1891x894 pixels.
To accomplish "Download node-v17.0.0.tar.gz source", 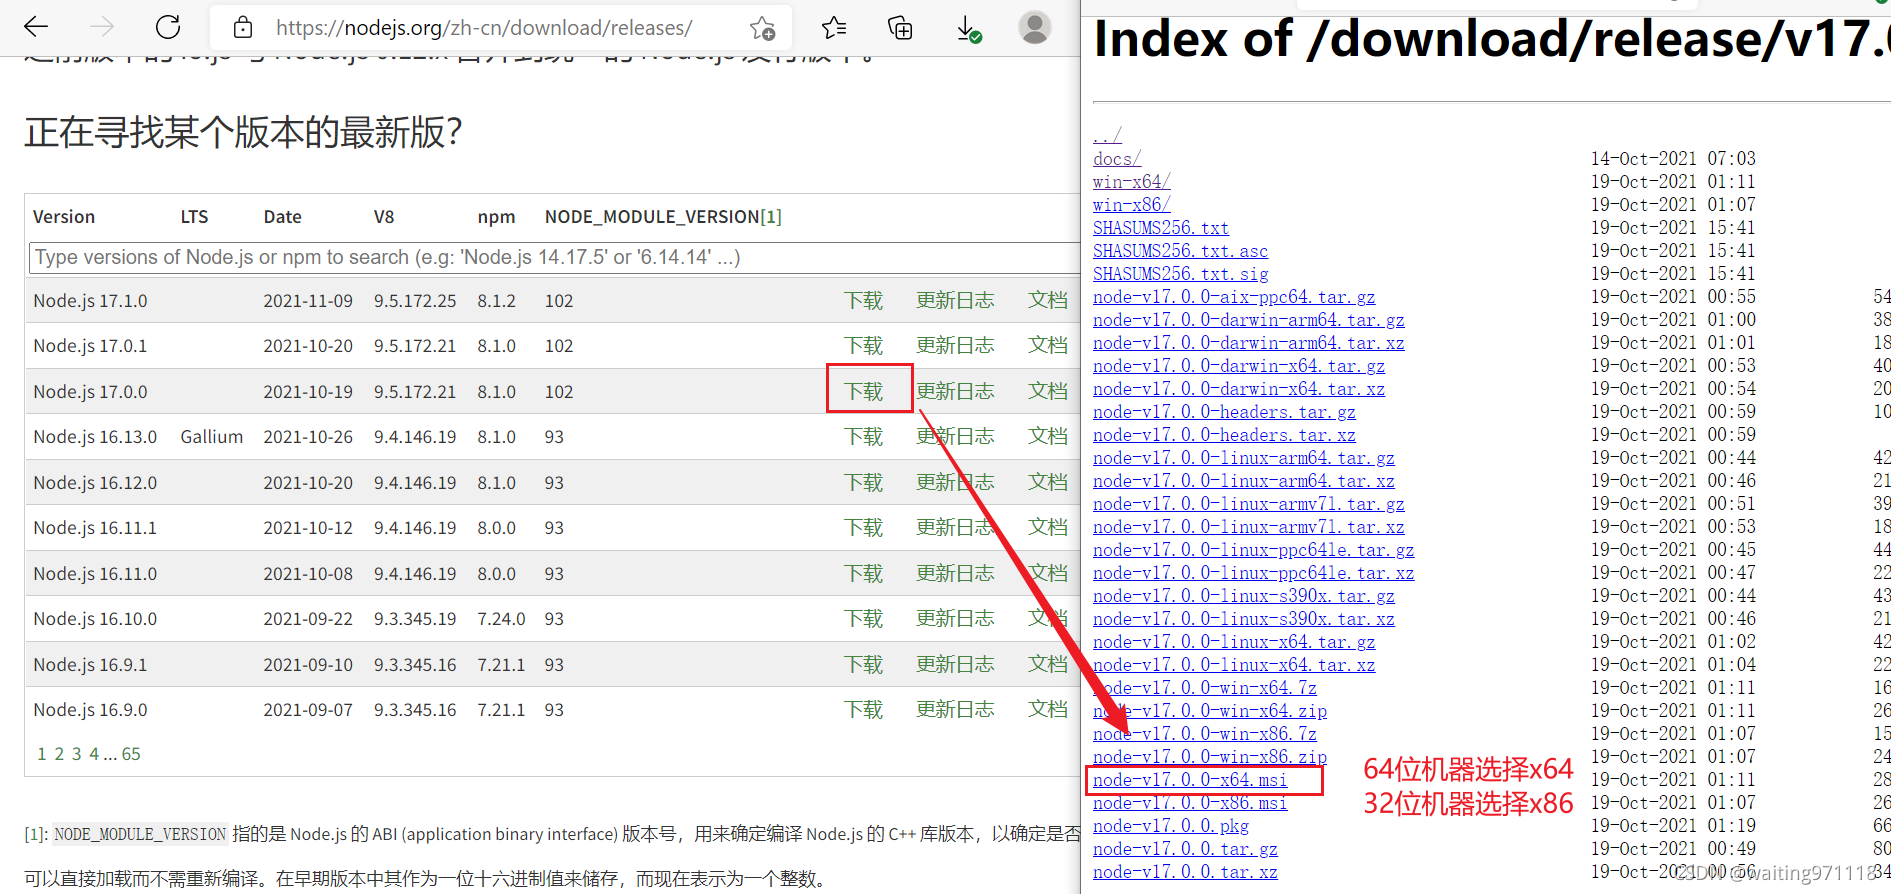I will tap(1185, 848).
